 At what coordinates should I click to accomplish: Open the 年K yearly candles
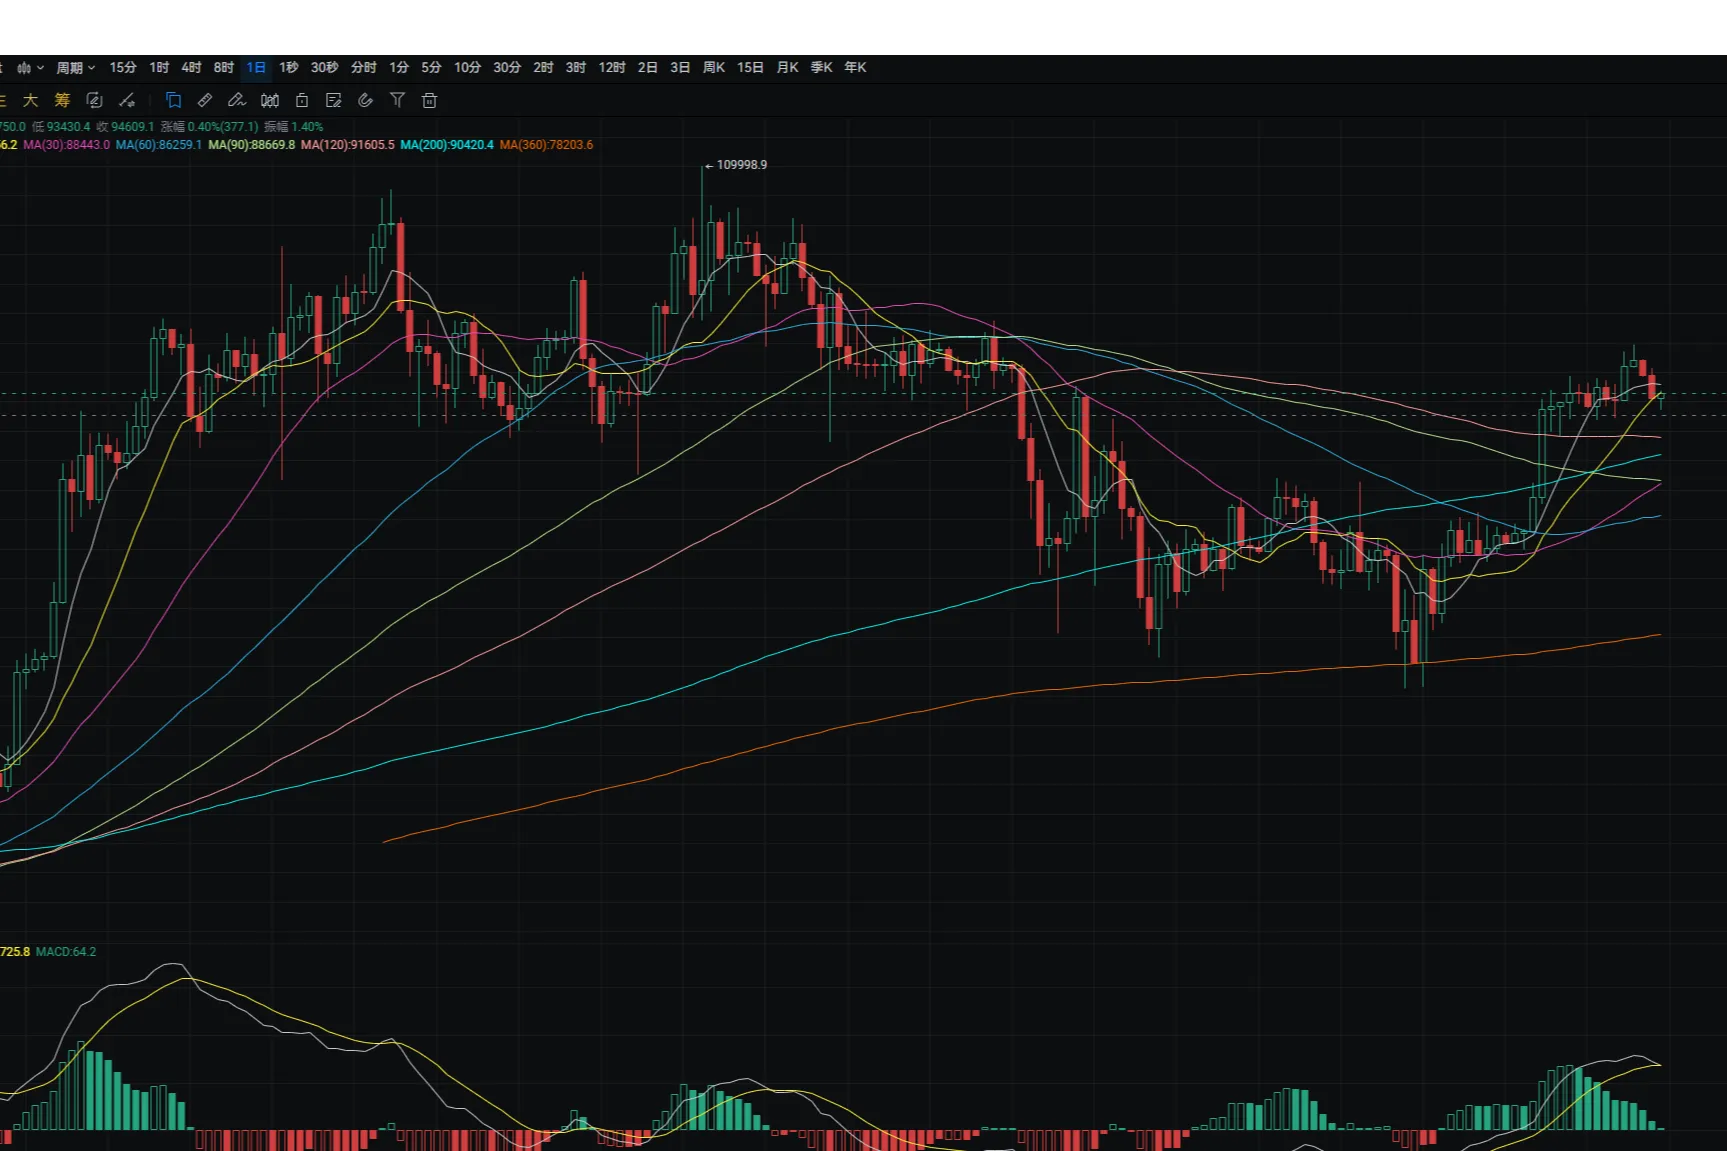[x=855, y=68]
